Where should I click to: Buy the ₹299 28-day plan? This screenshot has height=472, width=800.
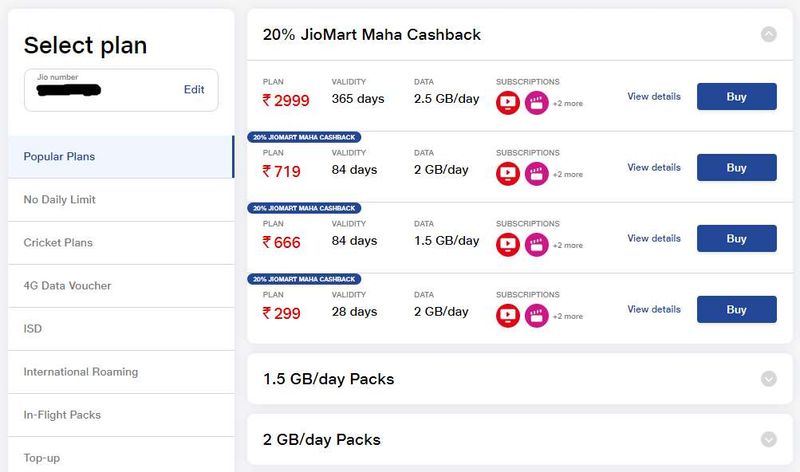click(x=736, y=309)
